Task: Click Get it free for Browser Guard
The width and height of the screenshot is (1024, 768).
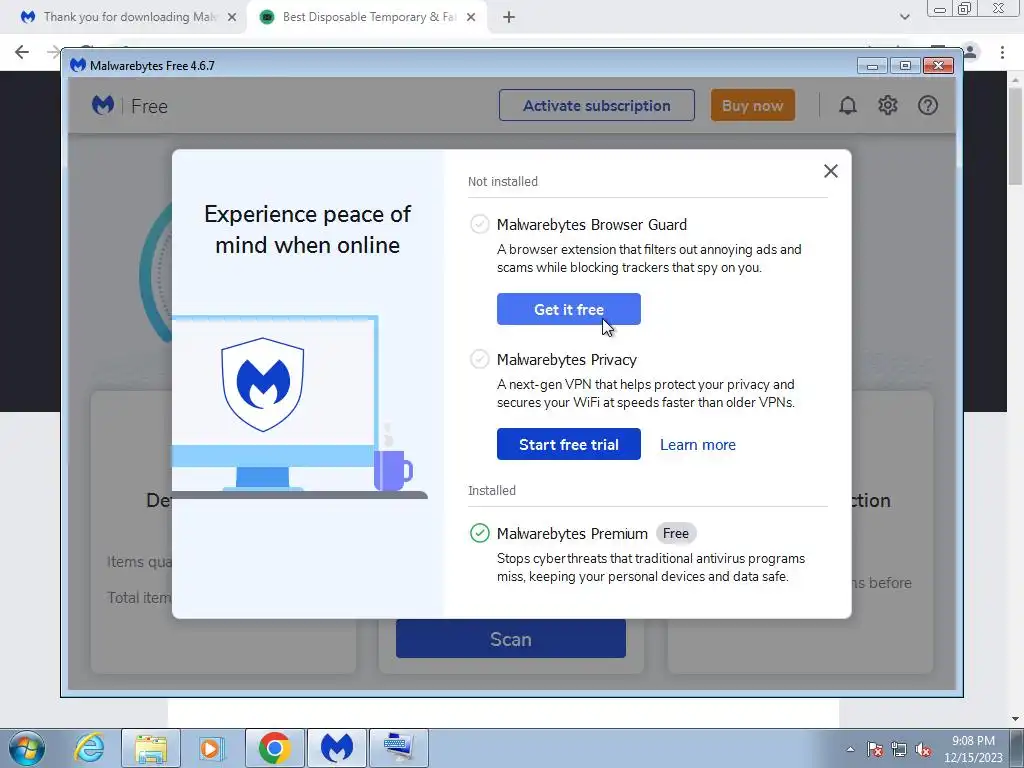Action: pyautogui.click(x=569, y=309)
